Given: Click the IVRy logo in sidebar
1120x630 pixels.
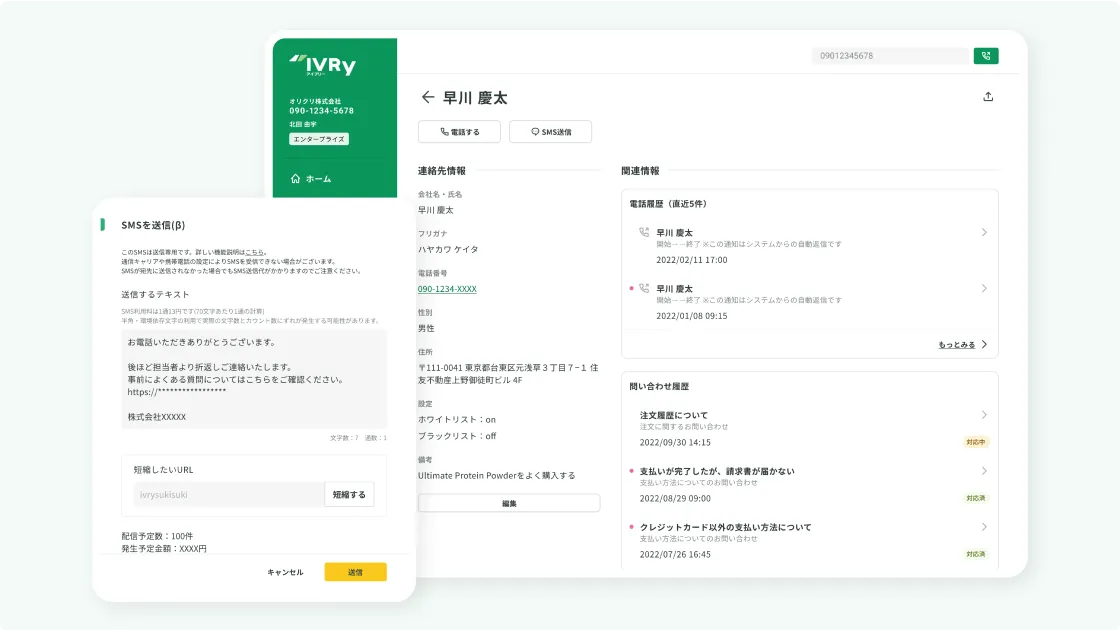Looking at the screenshot, I should tap(322, 66).
